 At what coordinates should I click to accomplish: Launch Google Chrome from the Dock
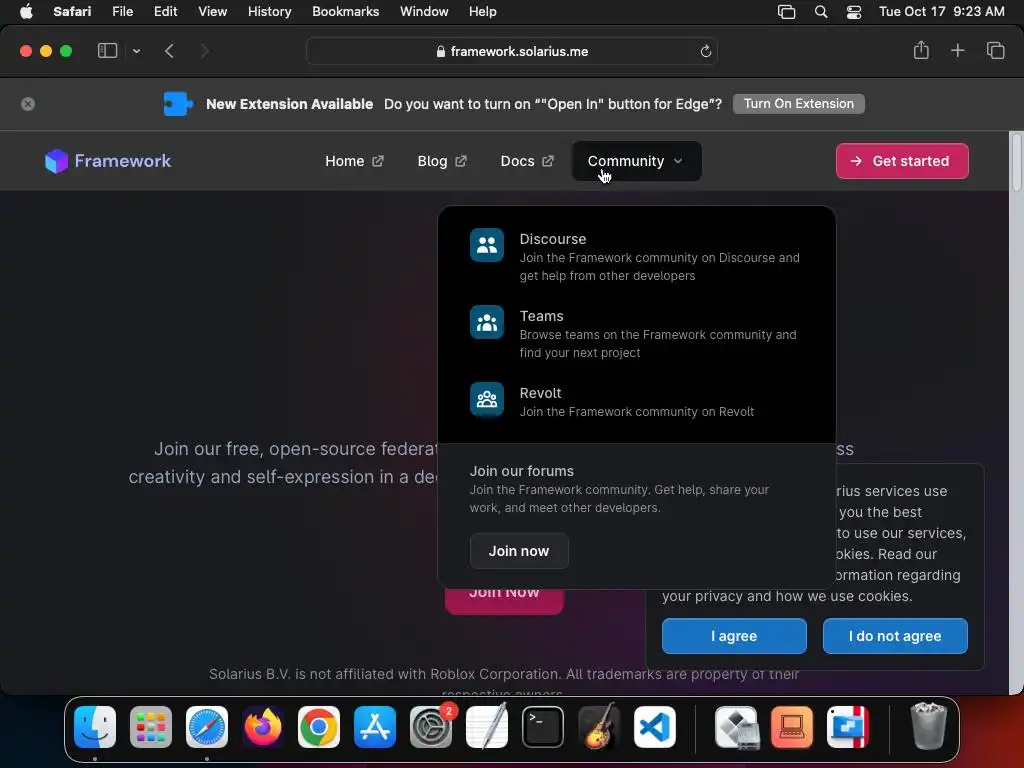coord(319,727)
